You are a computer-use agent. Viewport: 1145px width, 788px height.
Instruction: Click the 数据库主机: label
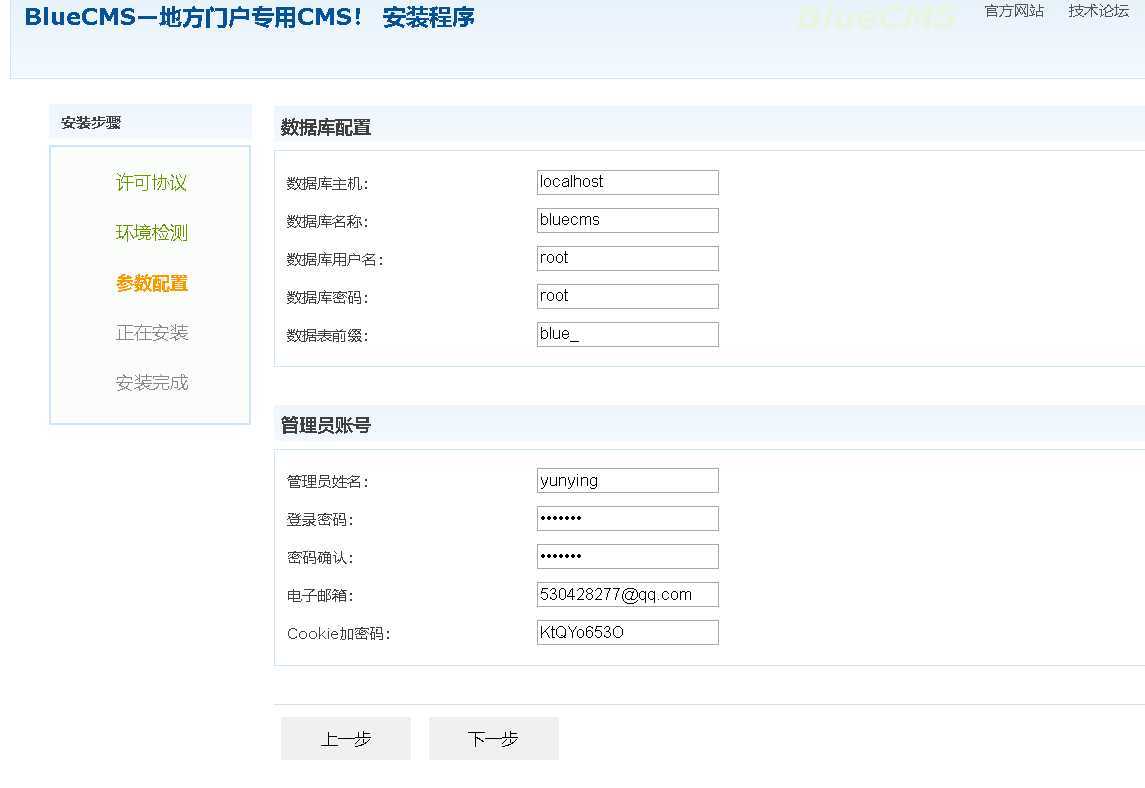(x=327, y=184)
